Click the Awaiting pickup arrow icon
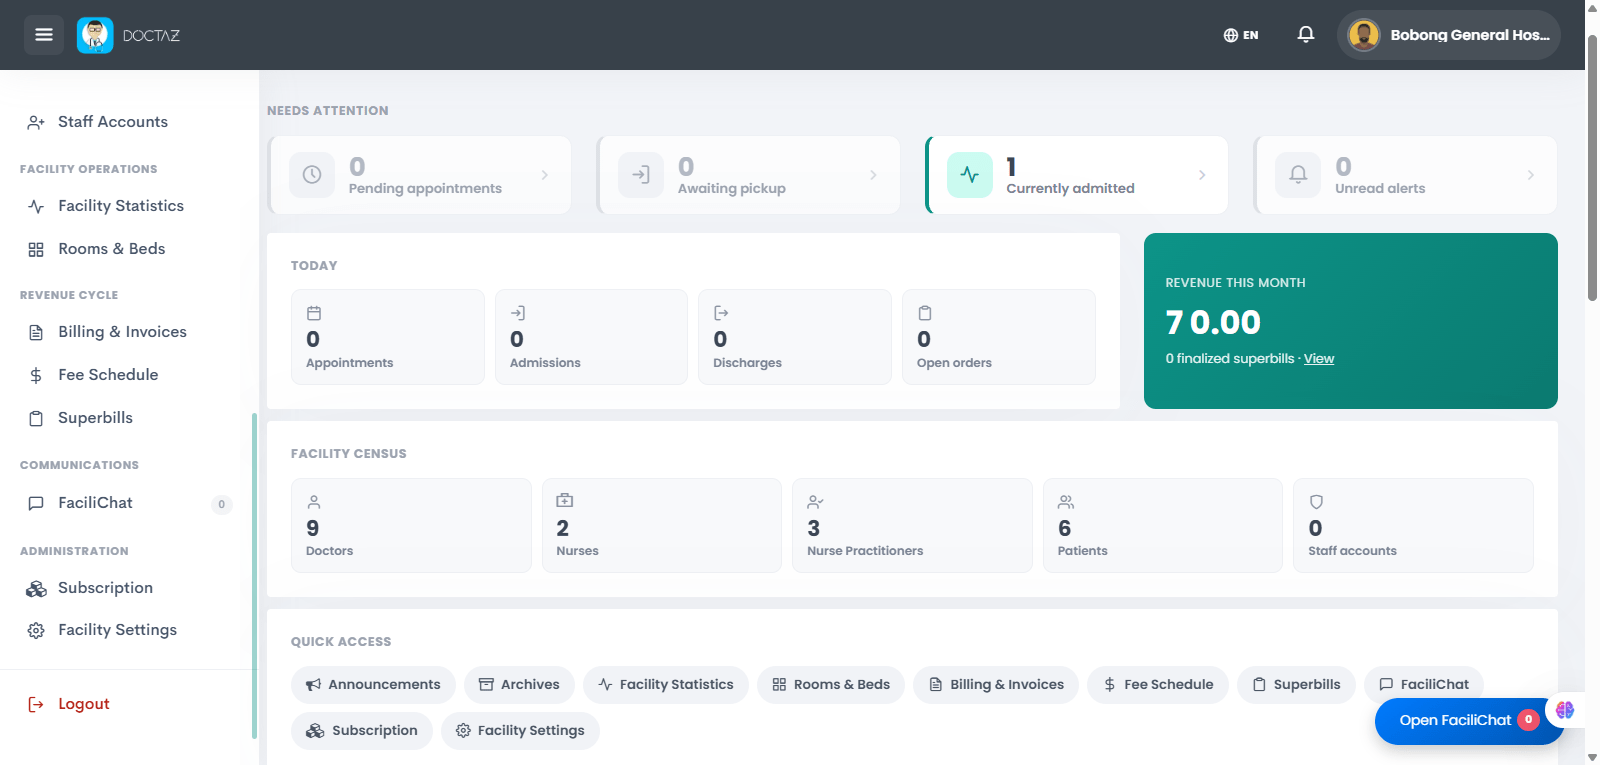The height and width of the screenshot is (765, 1600). [x=641, y=175]
